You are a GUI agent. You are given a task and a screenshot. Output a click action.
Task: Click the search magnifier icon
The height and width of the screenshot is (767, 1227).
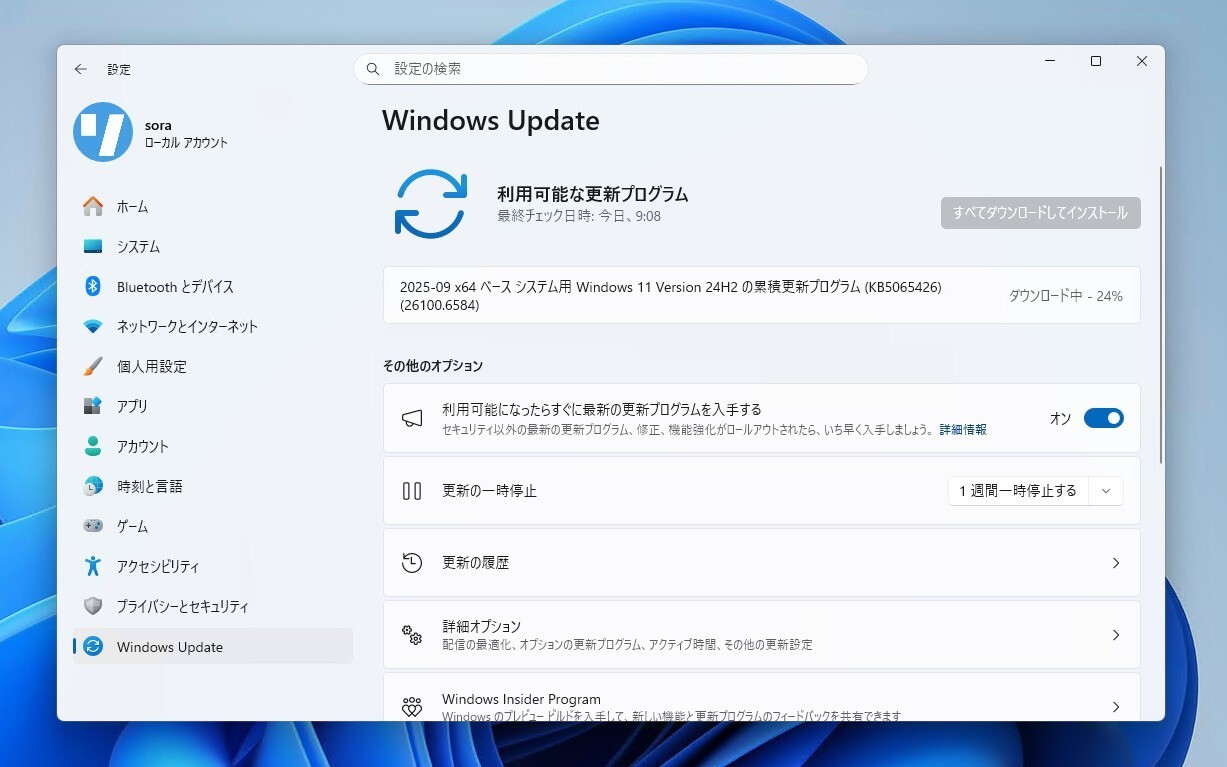pyautogui.click(x=373, y=69)
